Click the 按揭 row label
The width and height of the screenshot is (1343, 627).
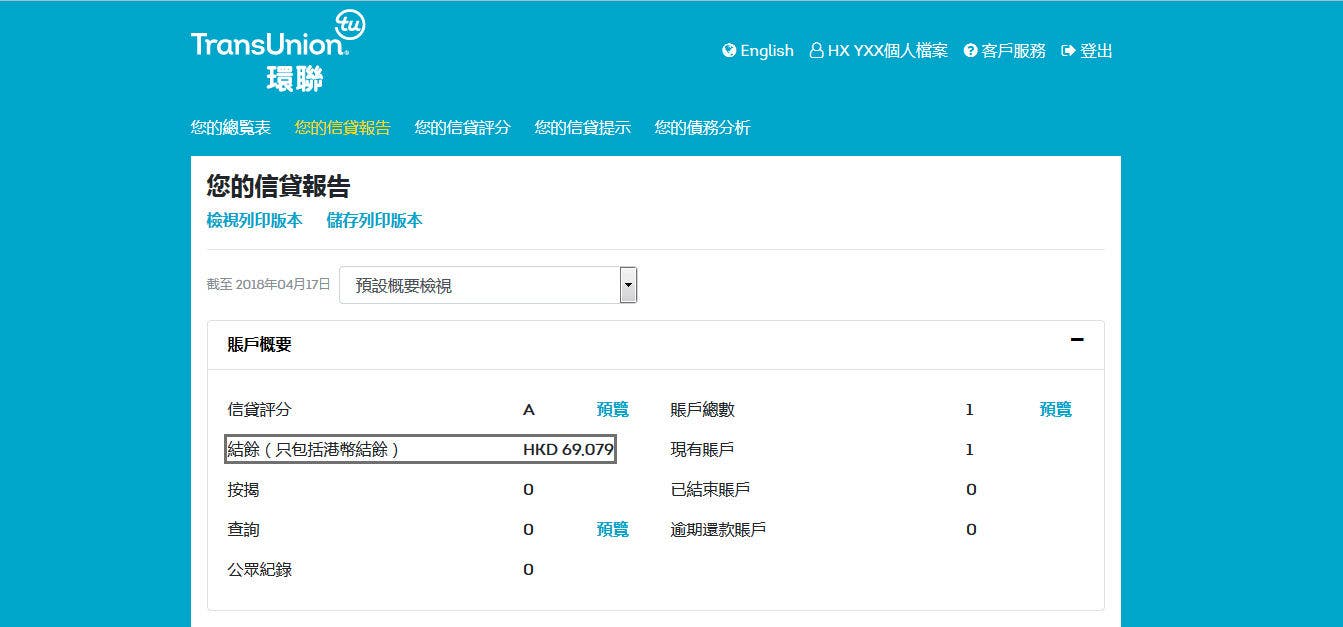point(244,490)
